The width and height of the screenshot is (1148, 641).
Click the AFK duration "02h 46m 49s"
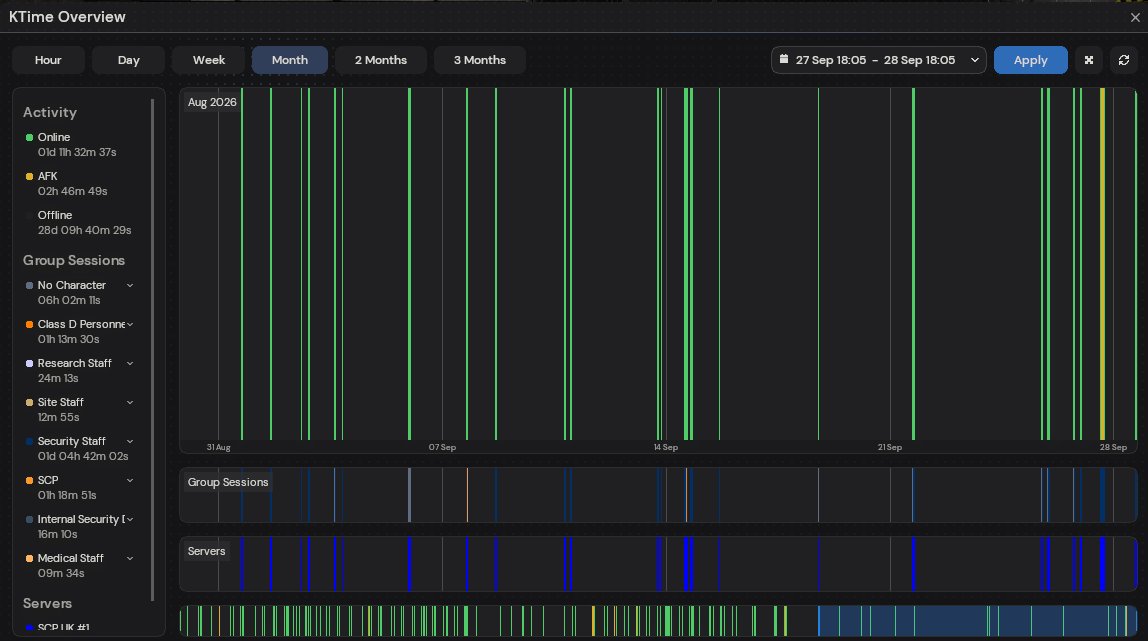point(72,191)
